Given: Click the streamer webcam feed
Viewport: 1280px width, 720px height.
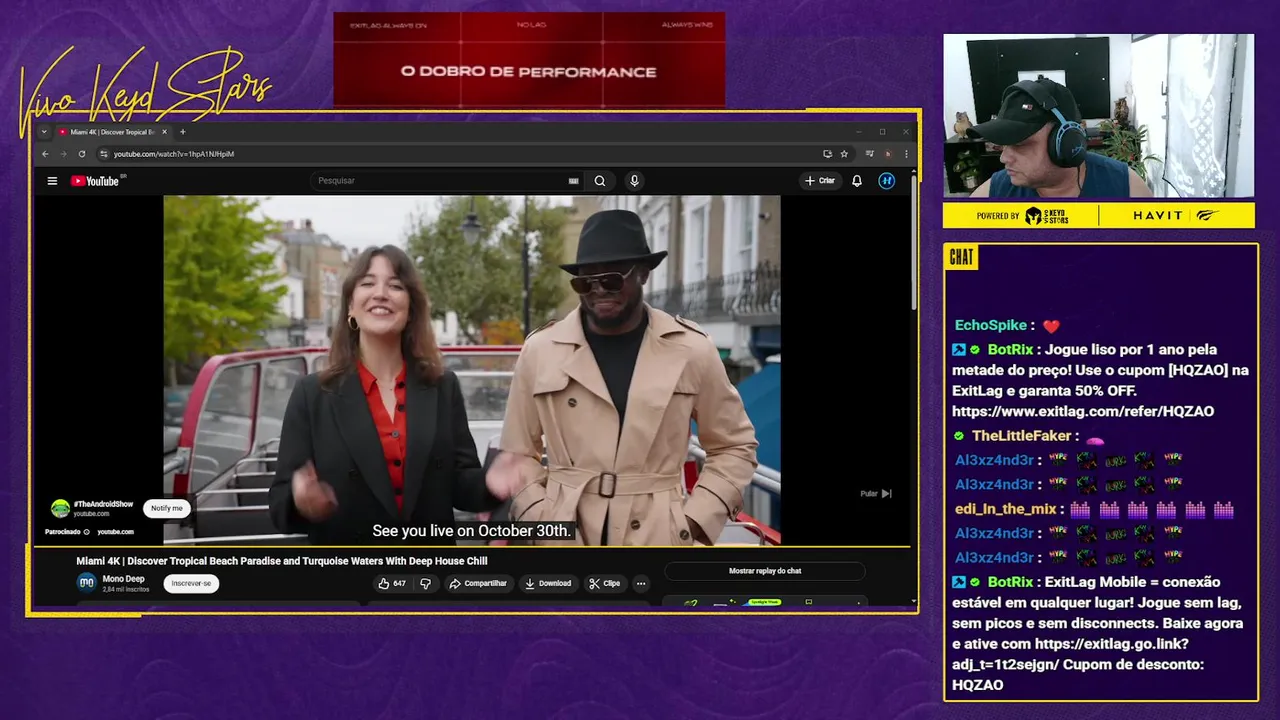Looking at the screenshot, I should [1098, 116].
